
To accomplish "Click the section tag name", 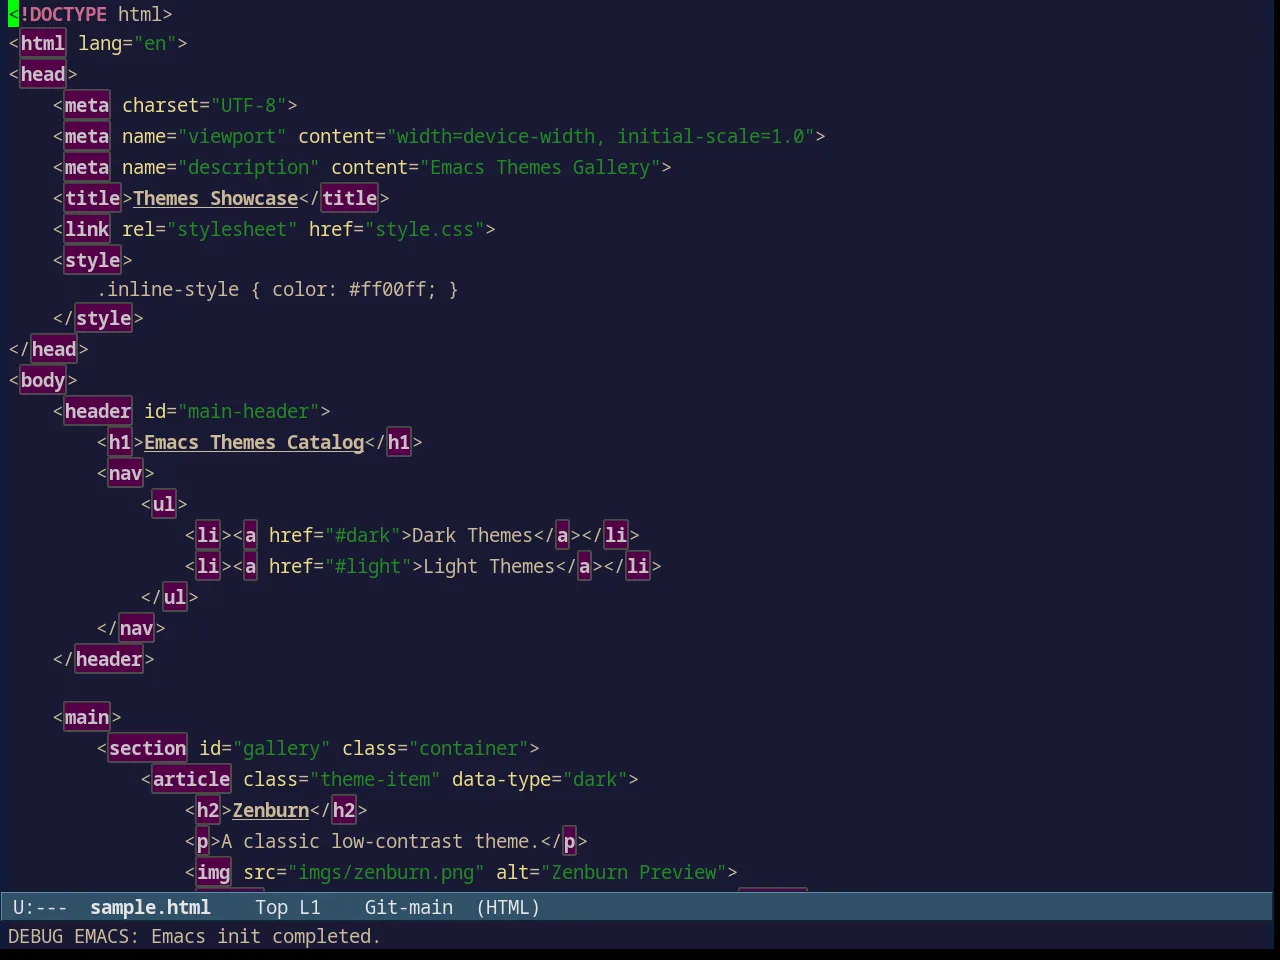I will (x=147, y=748).
